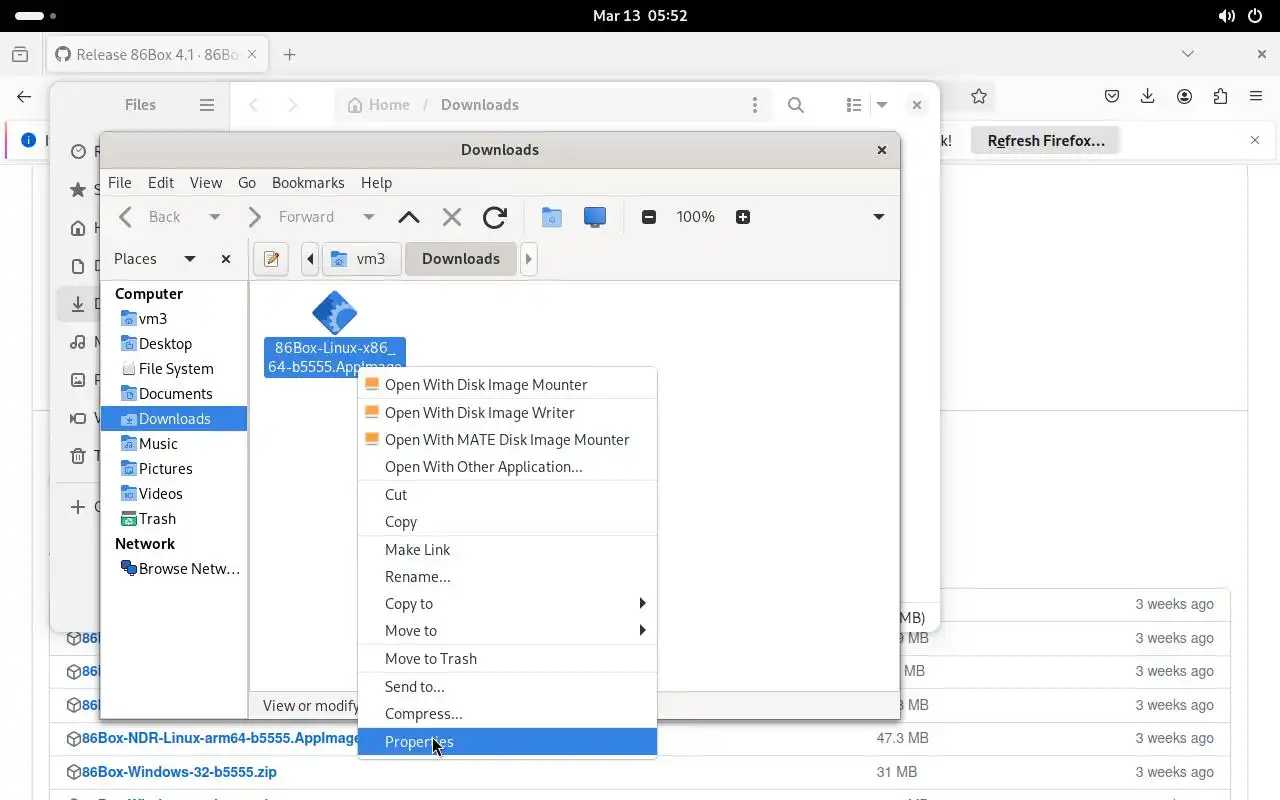Select Documents in the sidebar
The height and width of the screenshot is (800, 1280).
(x=174, y=393)
